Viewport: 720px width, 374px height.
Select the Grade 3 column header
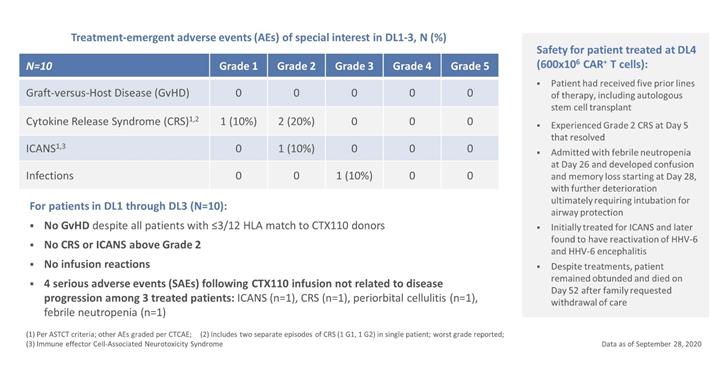click(x=354, y=66)
